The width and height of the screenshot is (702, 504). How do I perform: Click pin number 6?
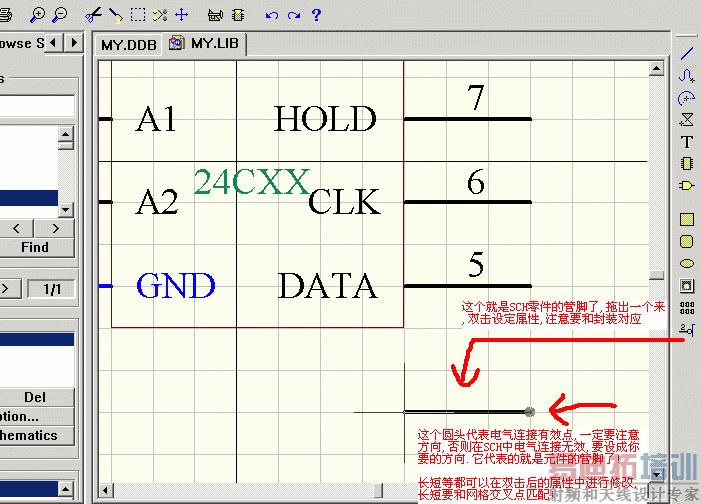476,181
